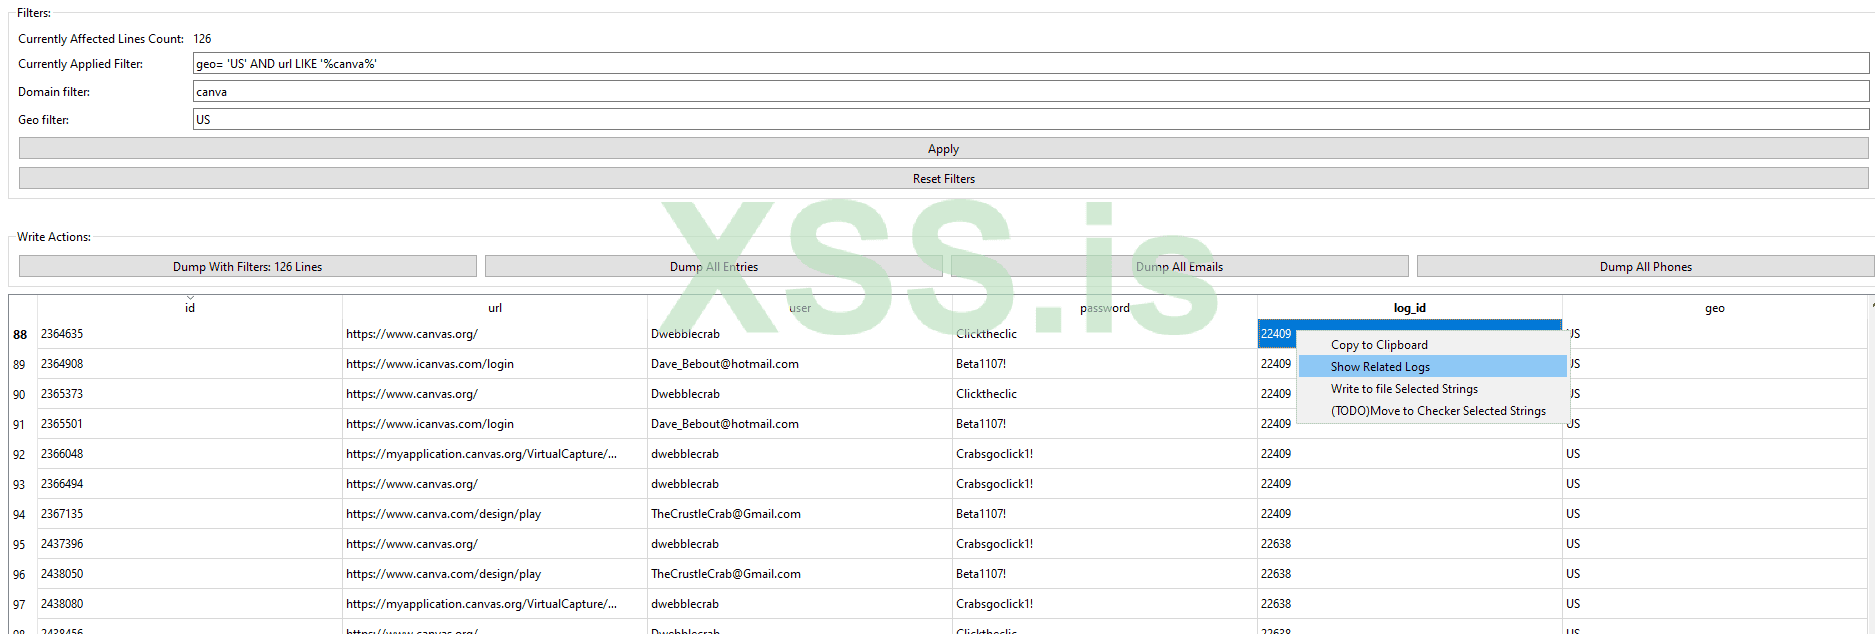Click the Reset Filters button

coord(943,178)
